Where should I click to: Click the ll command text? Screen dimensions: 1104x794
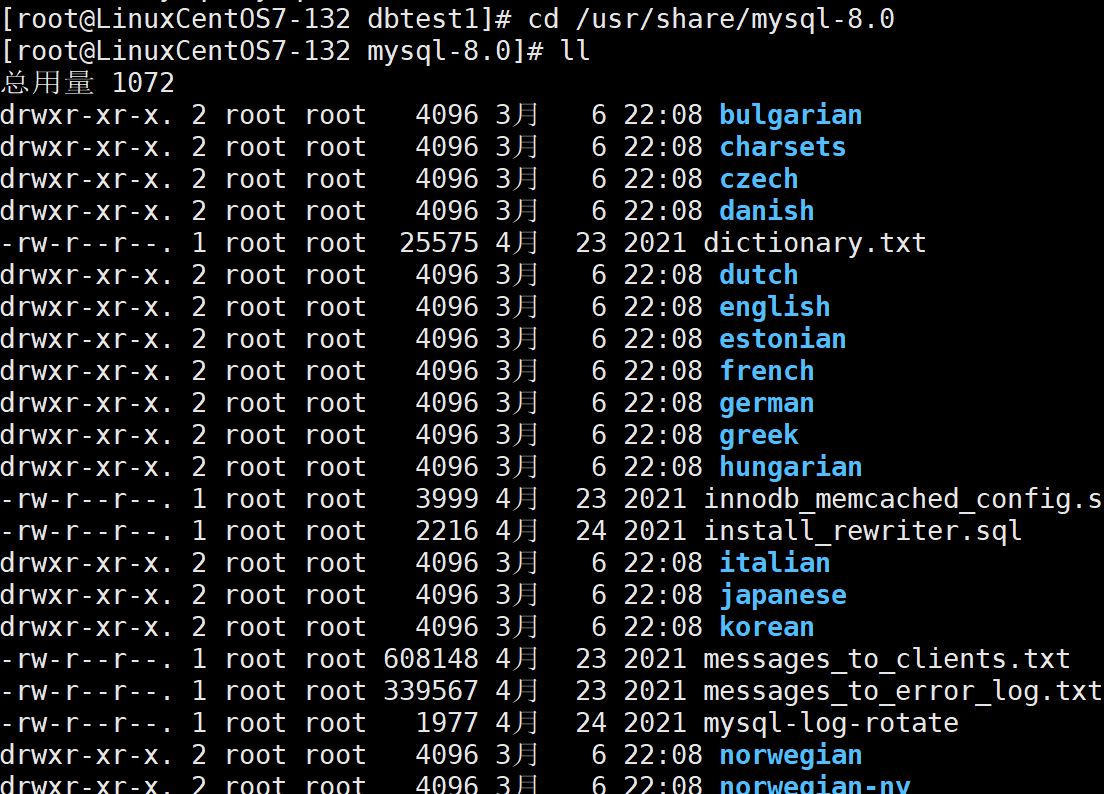click(575, 51)
